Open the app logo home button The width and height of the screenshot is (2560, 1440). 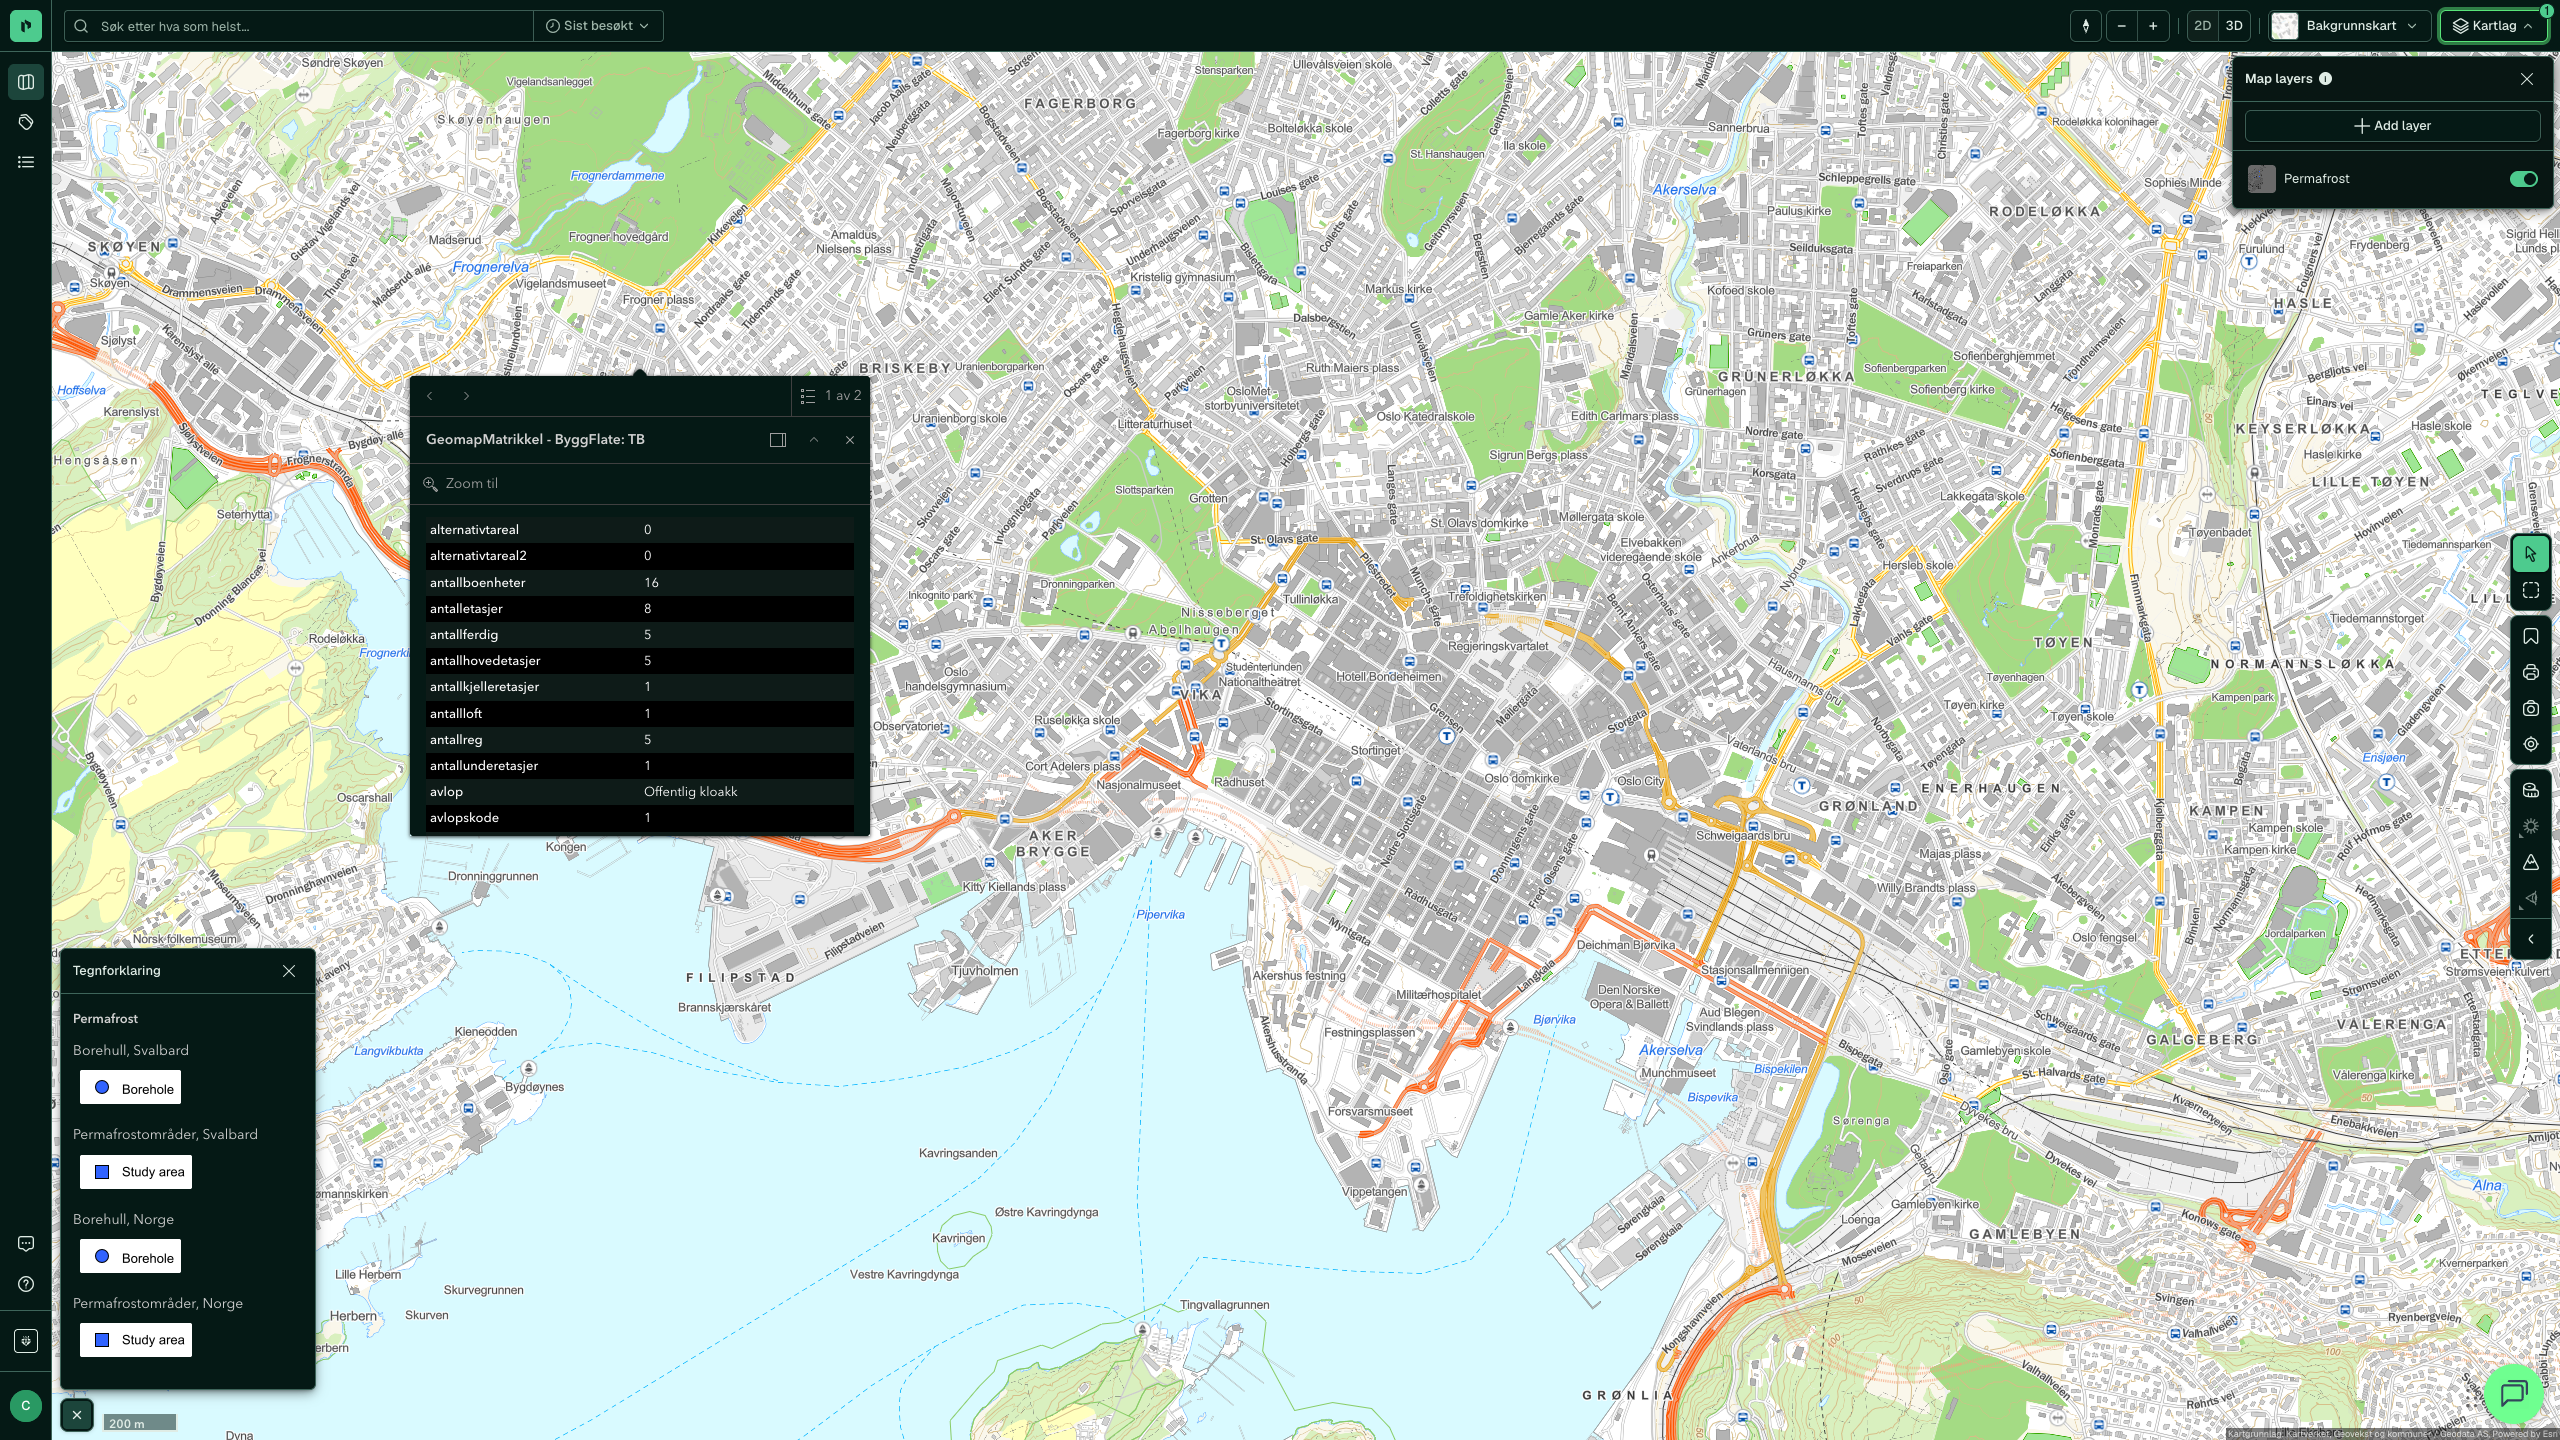click(x=26, y=26)
